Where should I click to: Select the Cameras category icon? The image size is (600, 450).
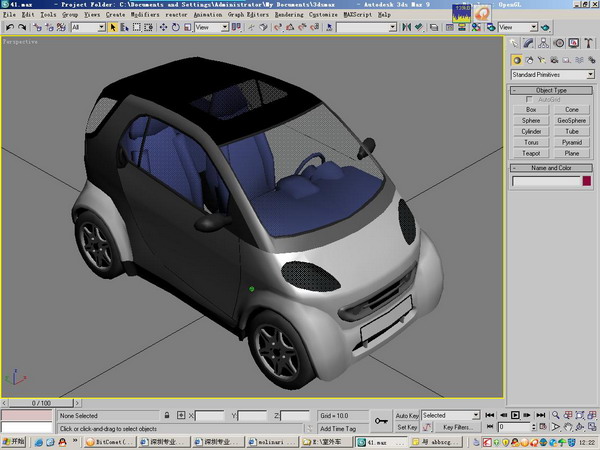pyautogui.click(x=553, y=60)
